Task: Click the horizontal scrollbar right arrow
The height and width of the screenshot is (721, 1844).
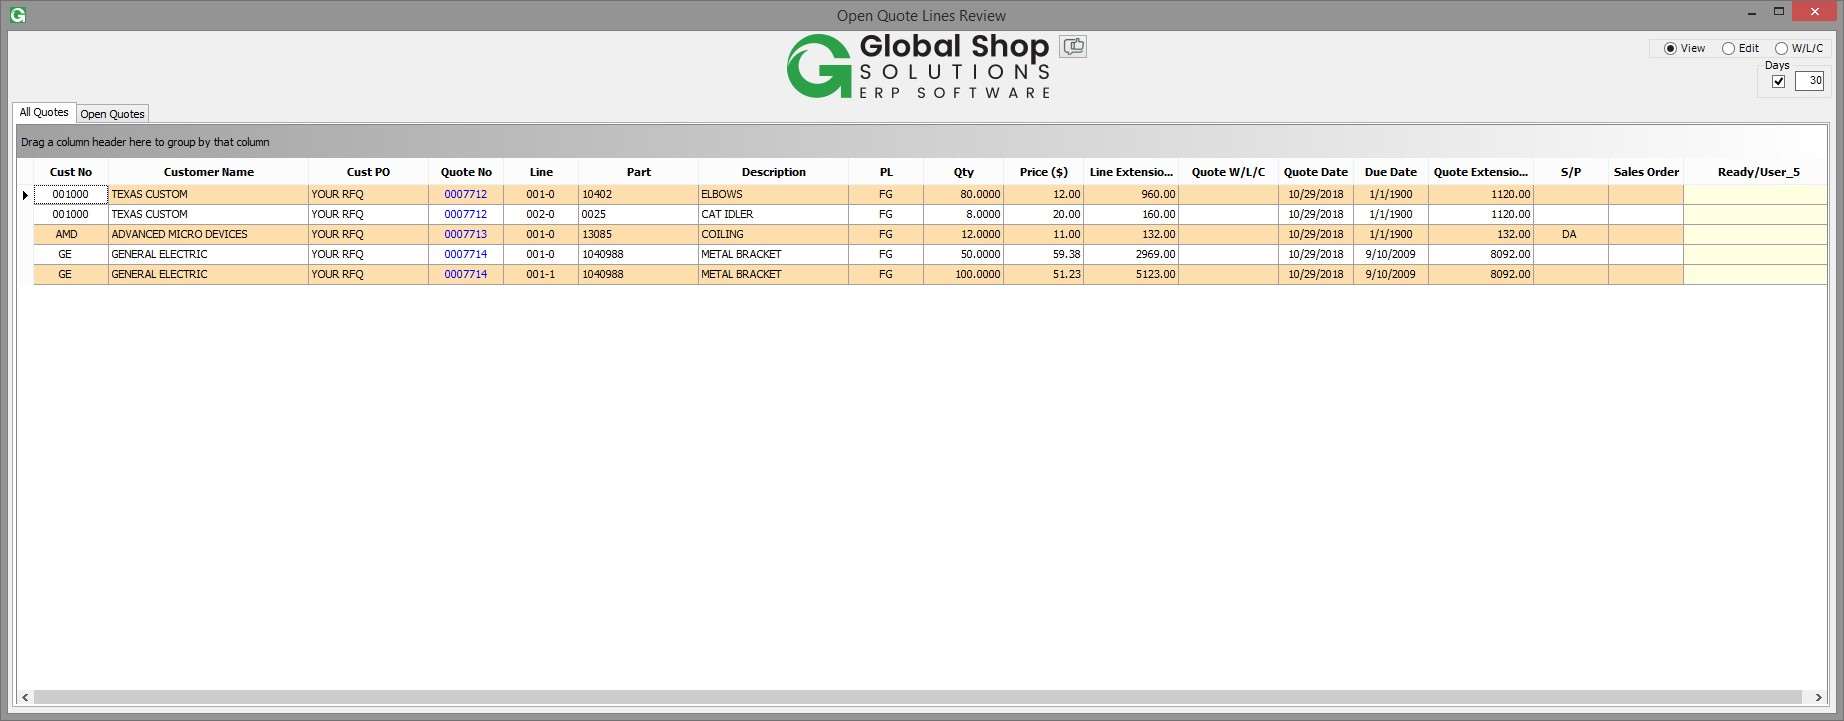Action: (1819, 697)
